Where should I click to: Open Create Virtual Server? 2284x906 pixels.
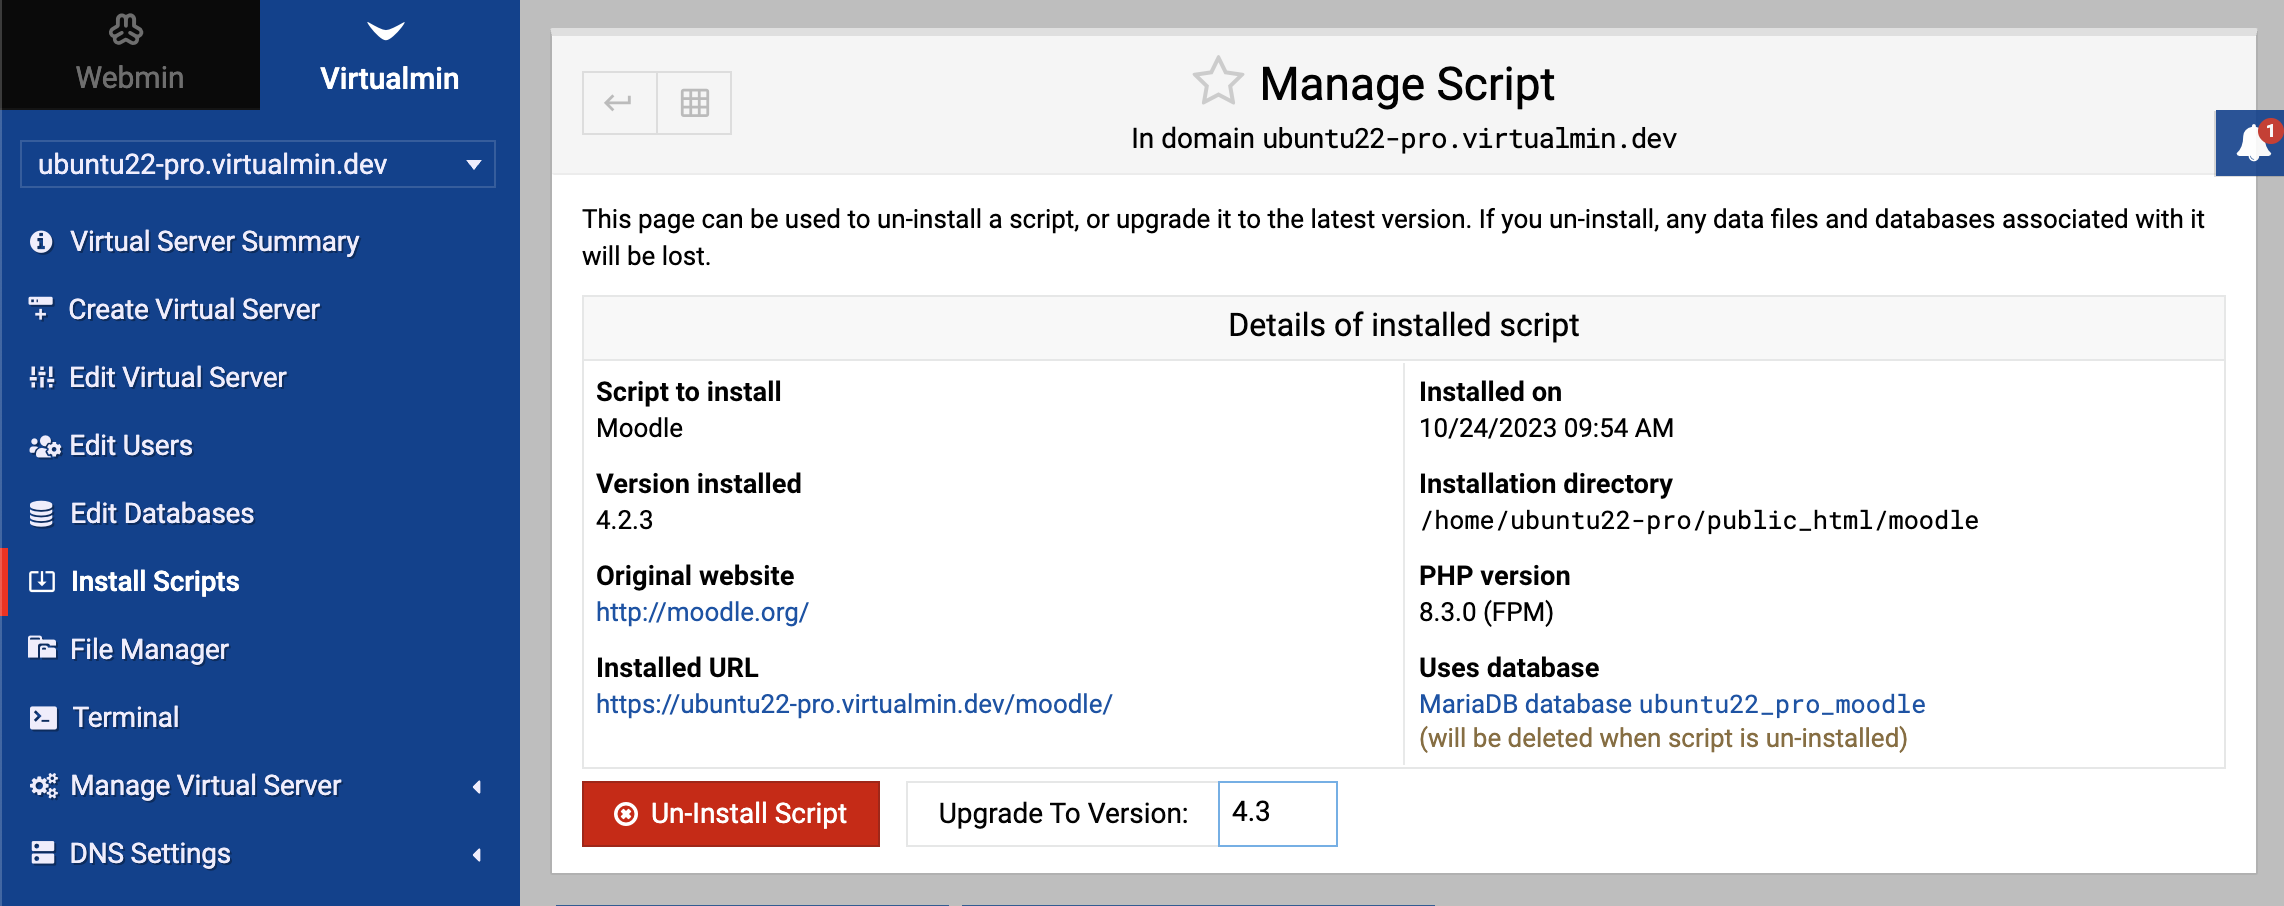point(194,310)
